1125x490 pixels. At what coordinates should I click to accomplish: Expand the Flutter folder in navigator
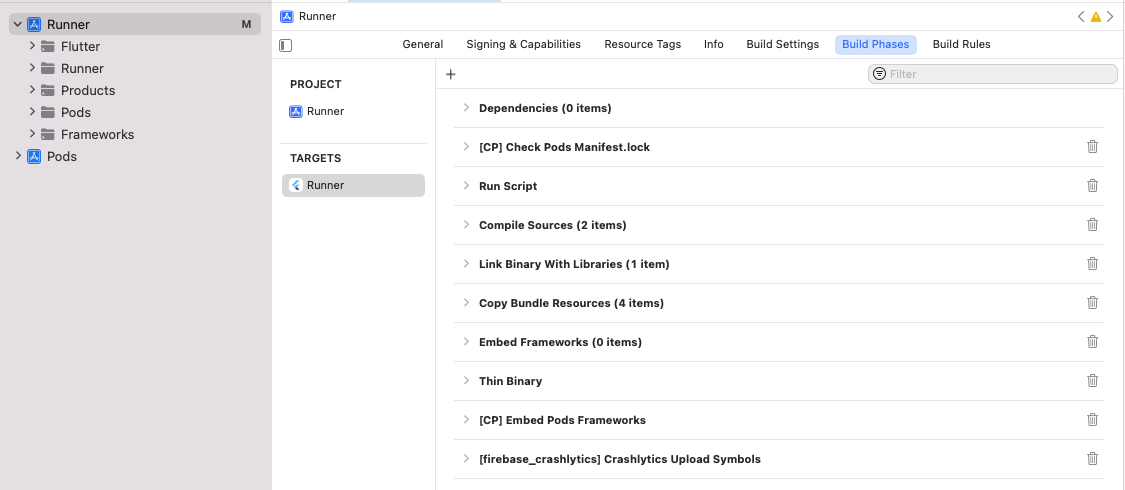pos(33,46)
